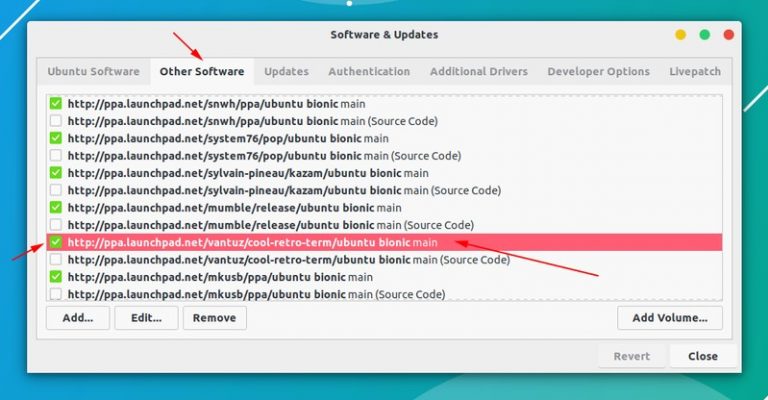Image resolution: width=768 pixels, height=400 pixels.
Task: Enable system76/pop Source Code checkbox
Action: [x=56, y=156]
